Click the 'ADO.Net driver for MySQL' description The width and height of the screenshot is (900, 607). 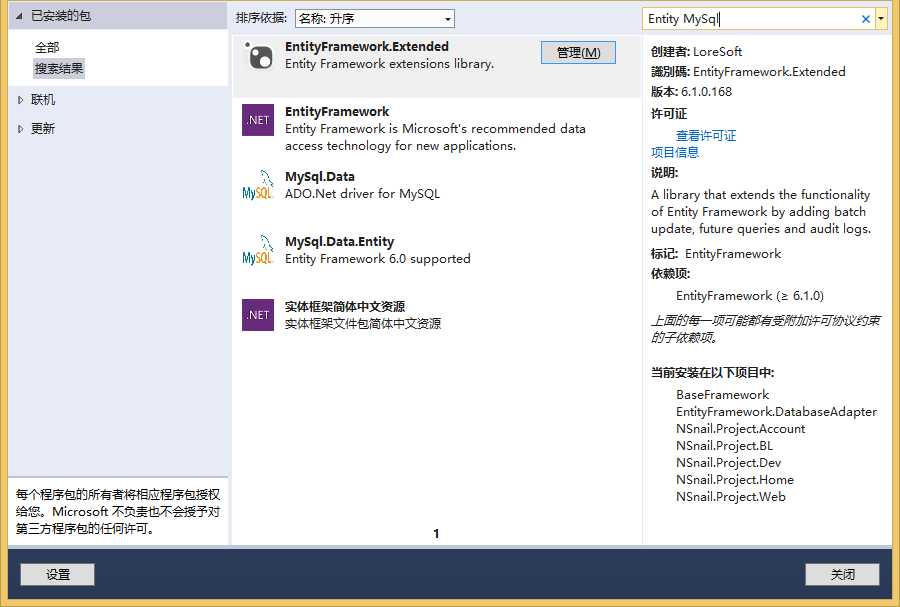[362, 194]
